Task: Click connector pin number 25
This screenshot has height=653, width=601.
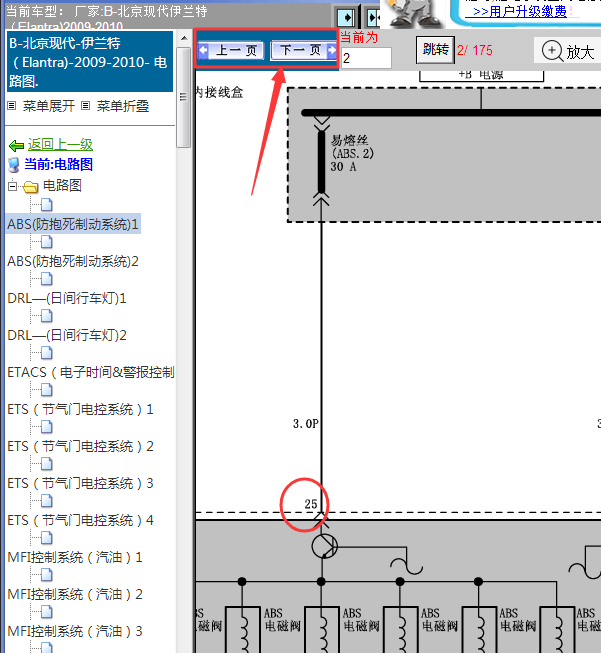Action: pos(311,504)
